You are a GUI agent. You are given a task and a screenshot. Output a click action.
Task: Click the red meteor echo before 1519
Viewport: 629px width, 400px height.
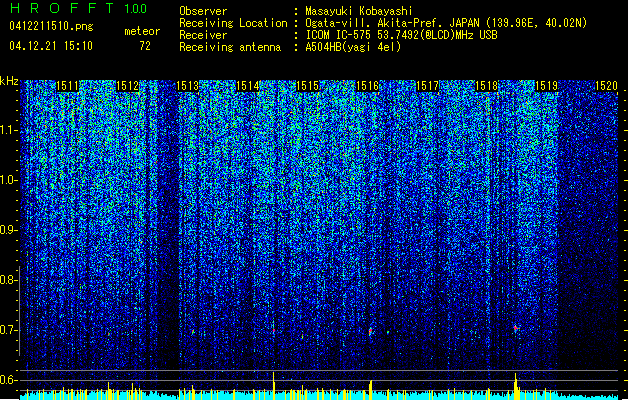click(x=516, y=328)
